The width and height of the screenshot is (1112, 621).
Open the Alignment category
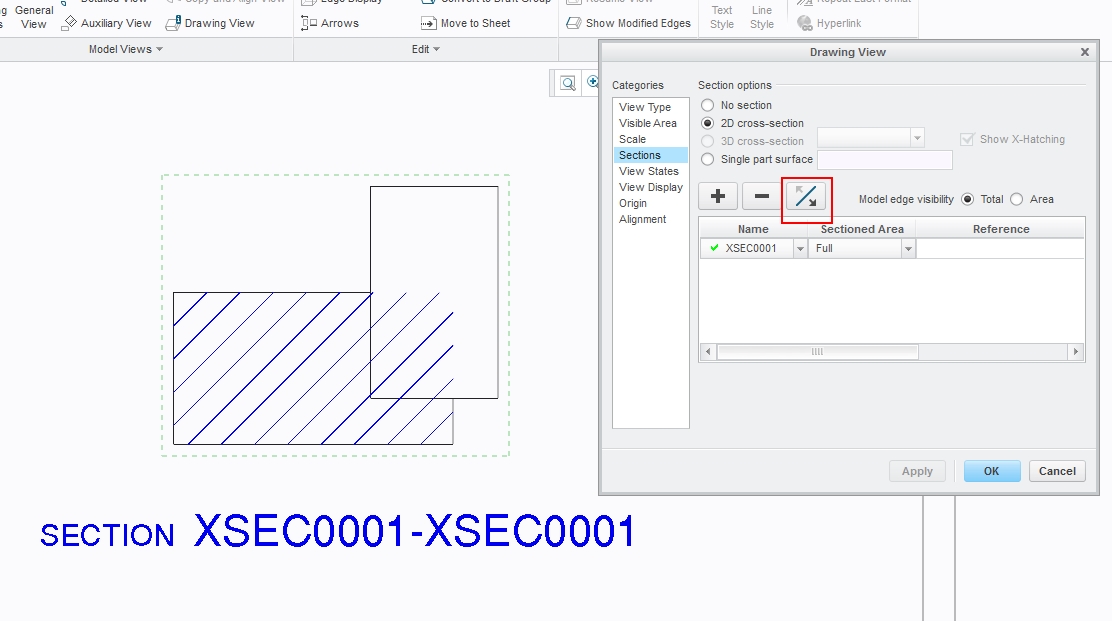[643, 220]
